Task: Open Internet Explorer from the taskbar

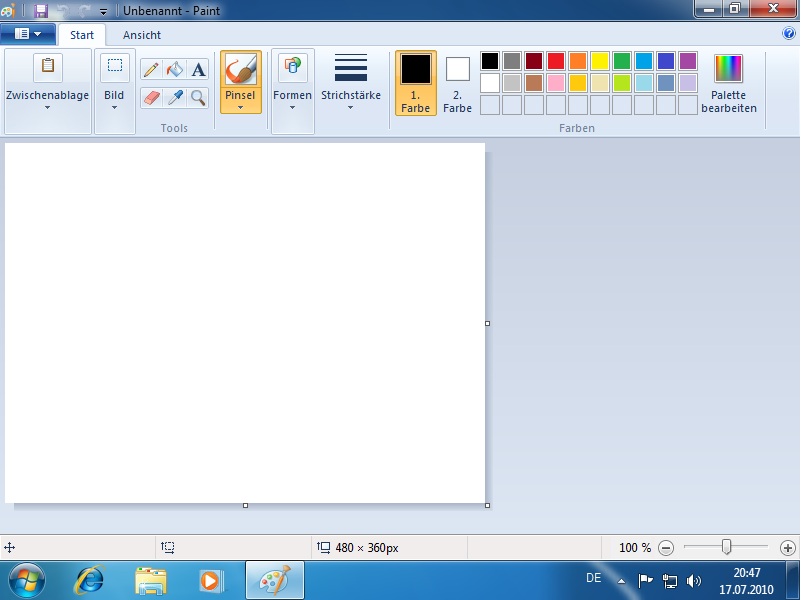Action: tap(91, 580)
